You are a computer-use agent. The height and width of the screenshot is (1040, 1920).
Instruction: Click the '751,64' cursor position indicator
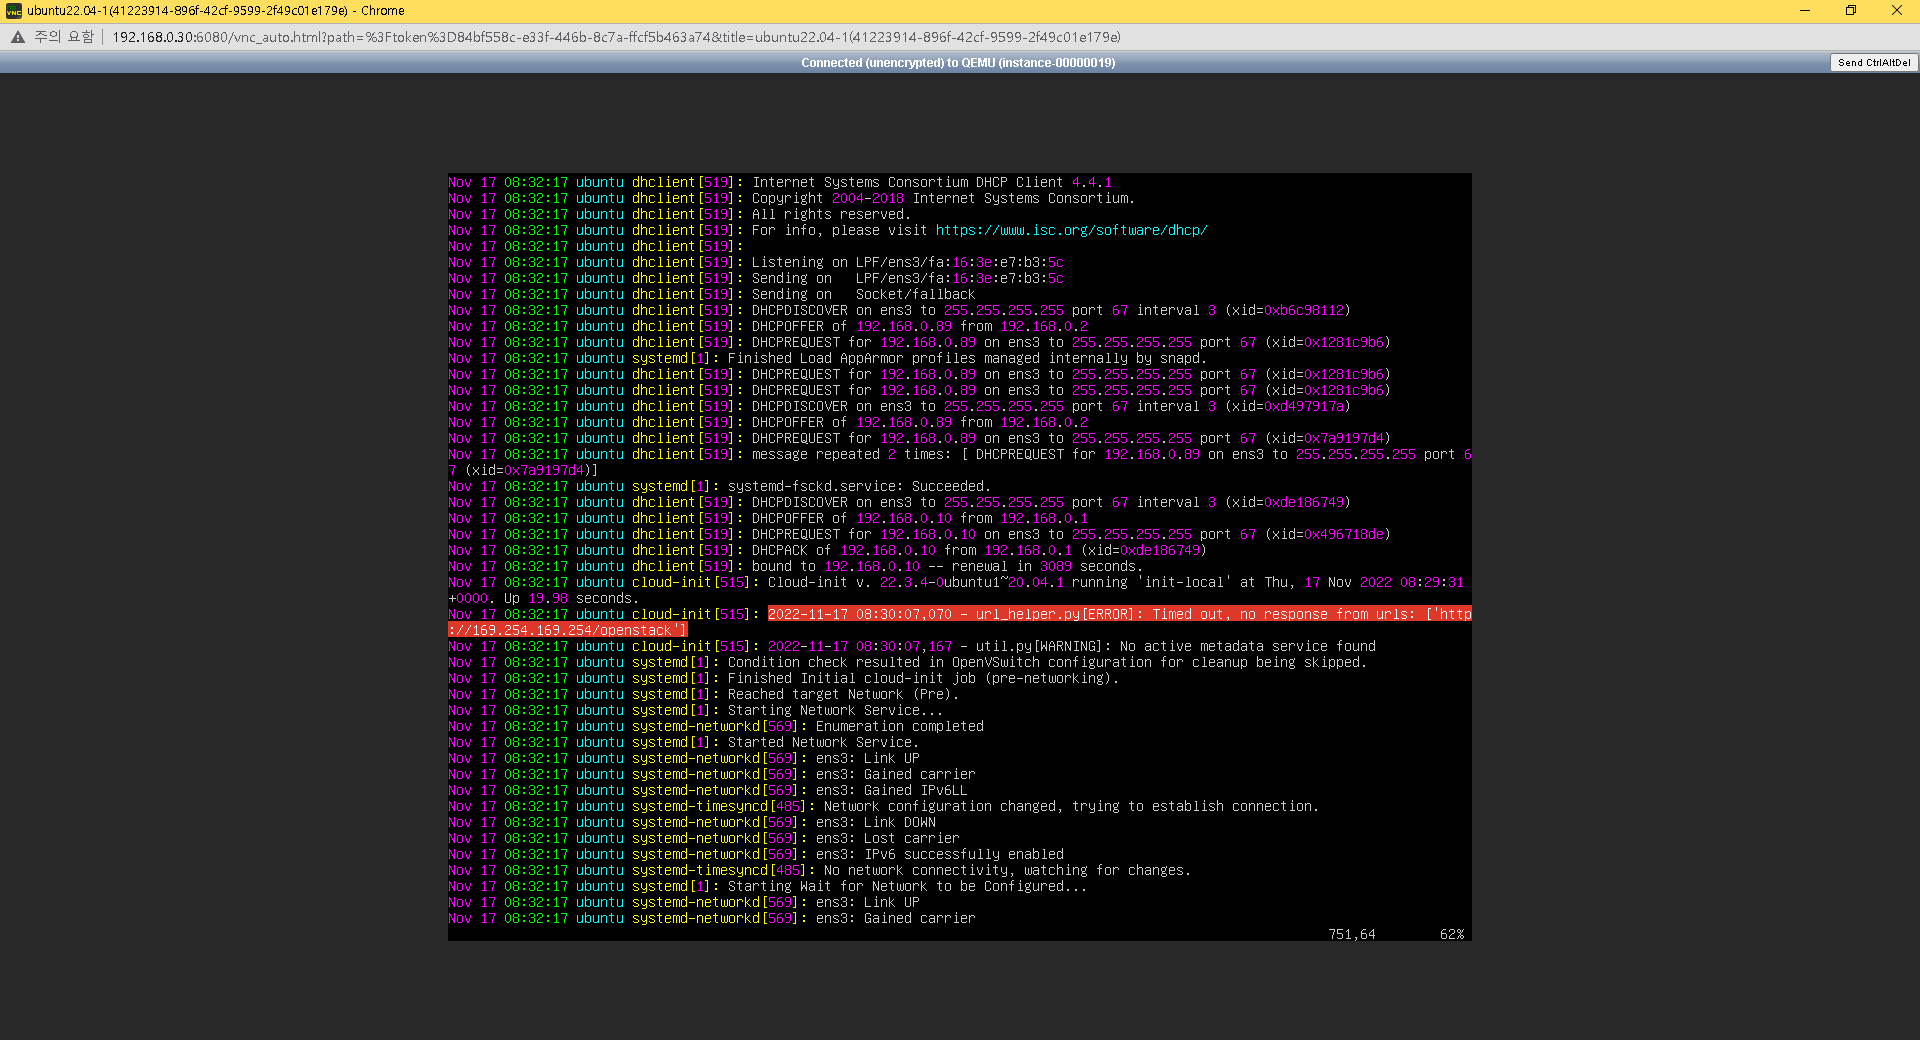tap(1352, 934)
